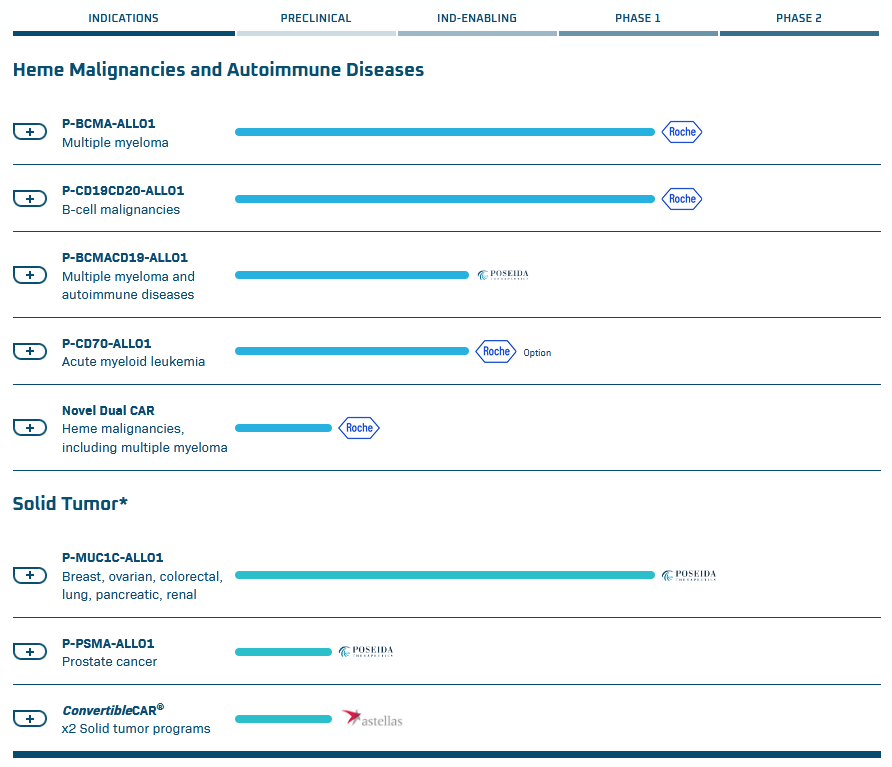Click 'including multiple myeloma' indication text
892x767 pixels.
coord(144,448)
